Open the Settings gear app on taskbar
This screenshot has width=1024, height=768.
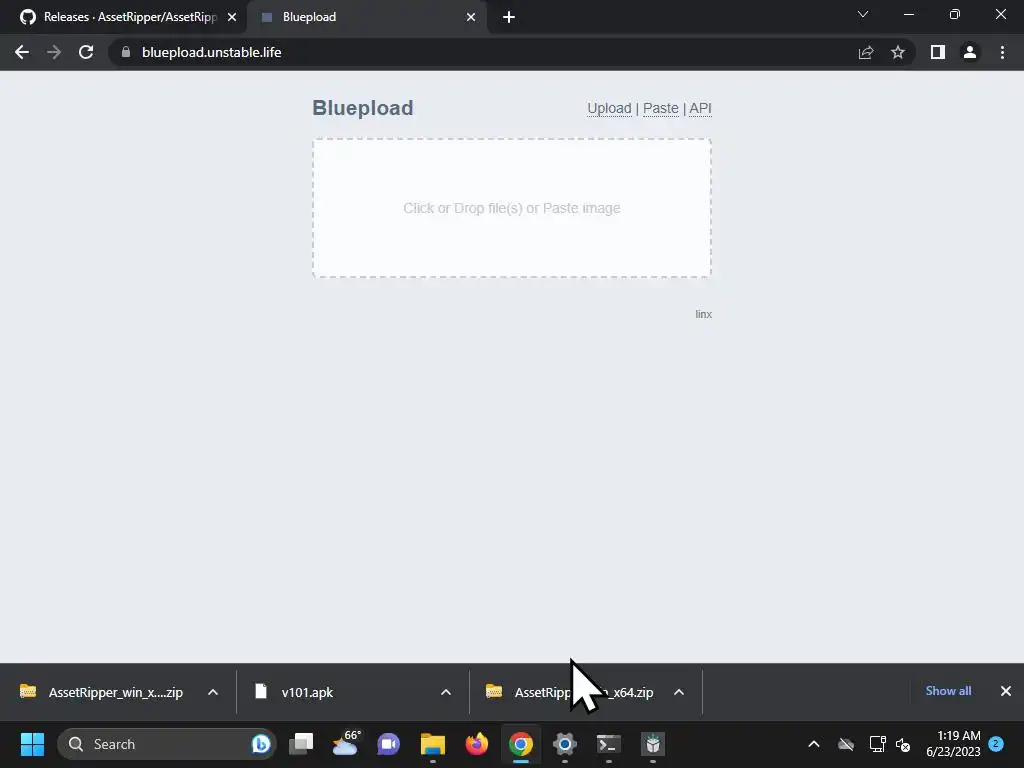pyautogui.click(x=565, y=744)
